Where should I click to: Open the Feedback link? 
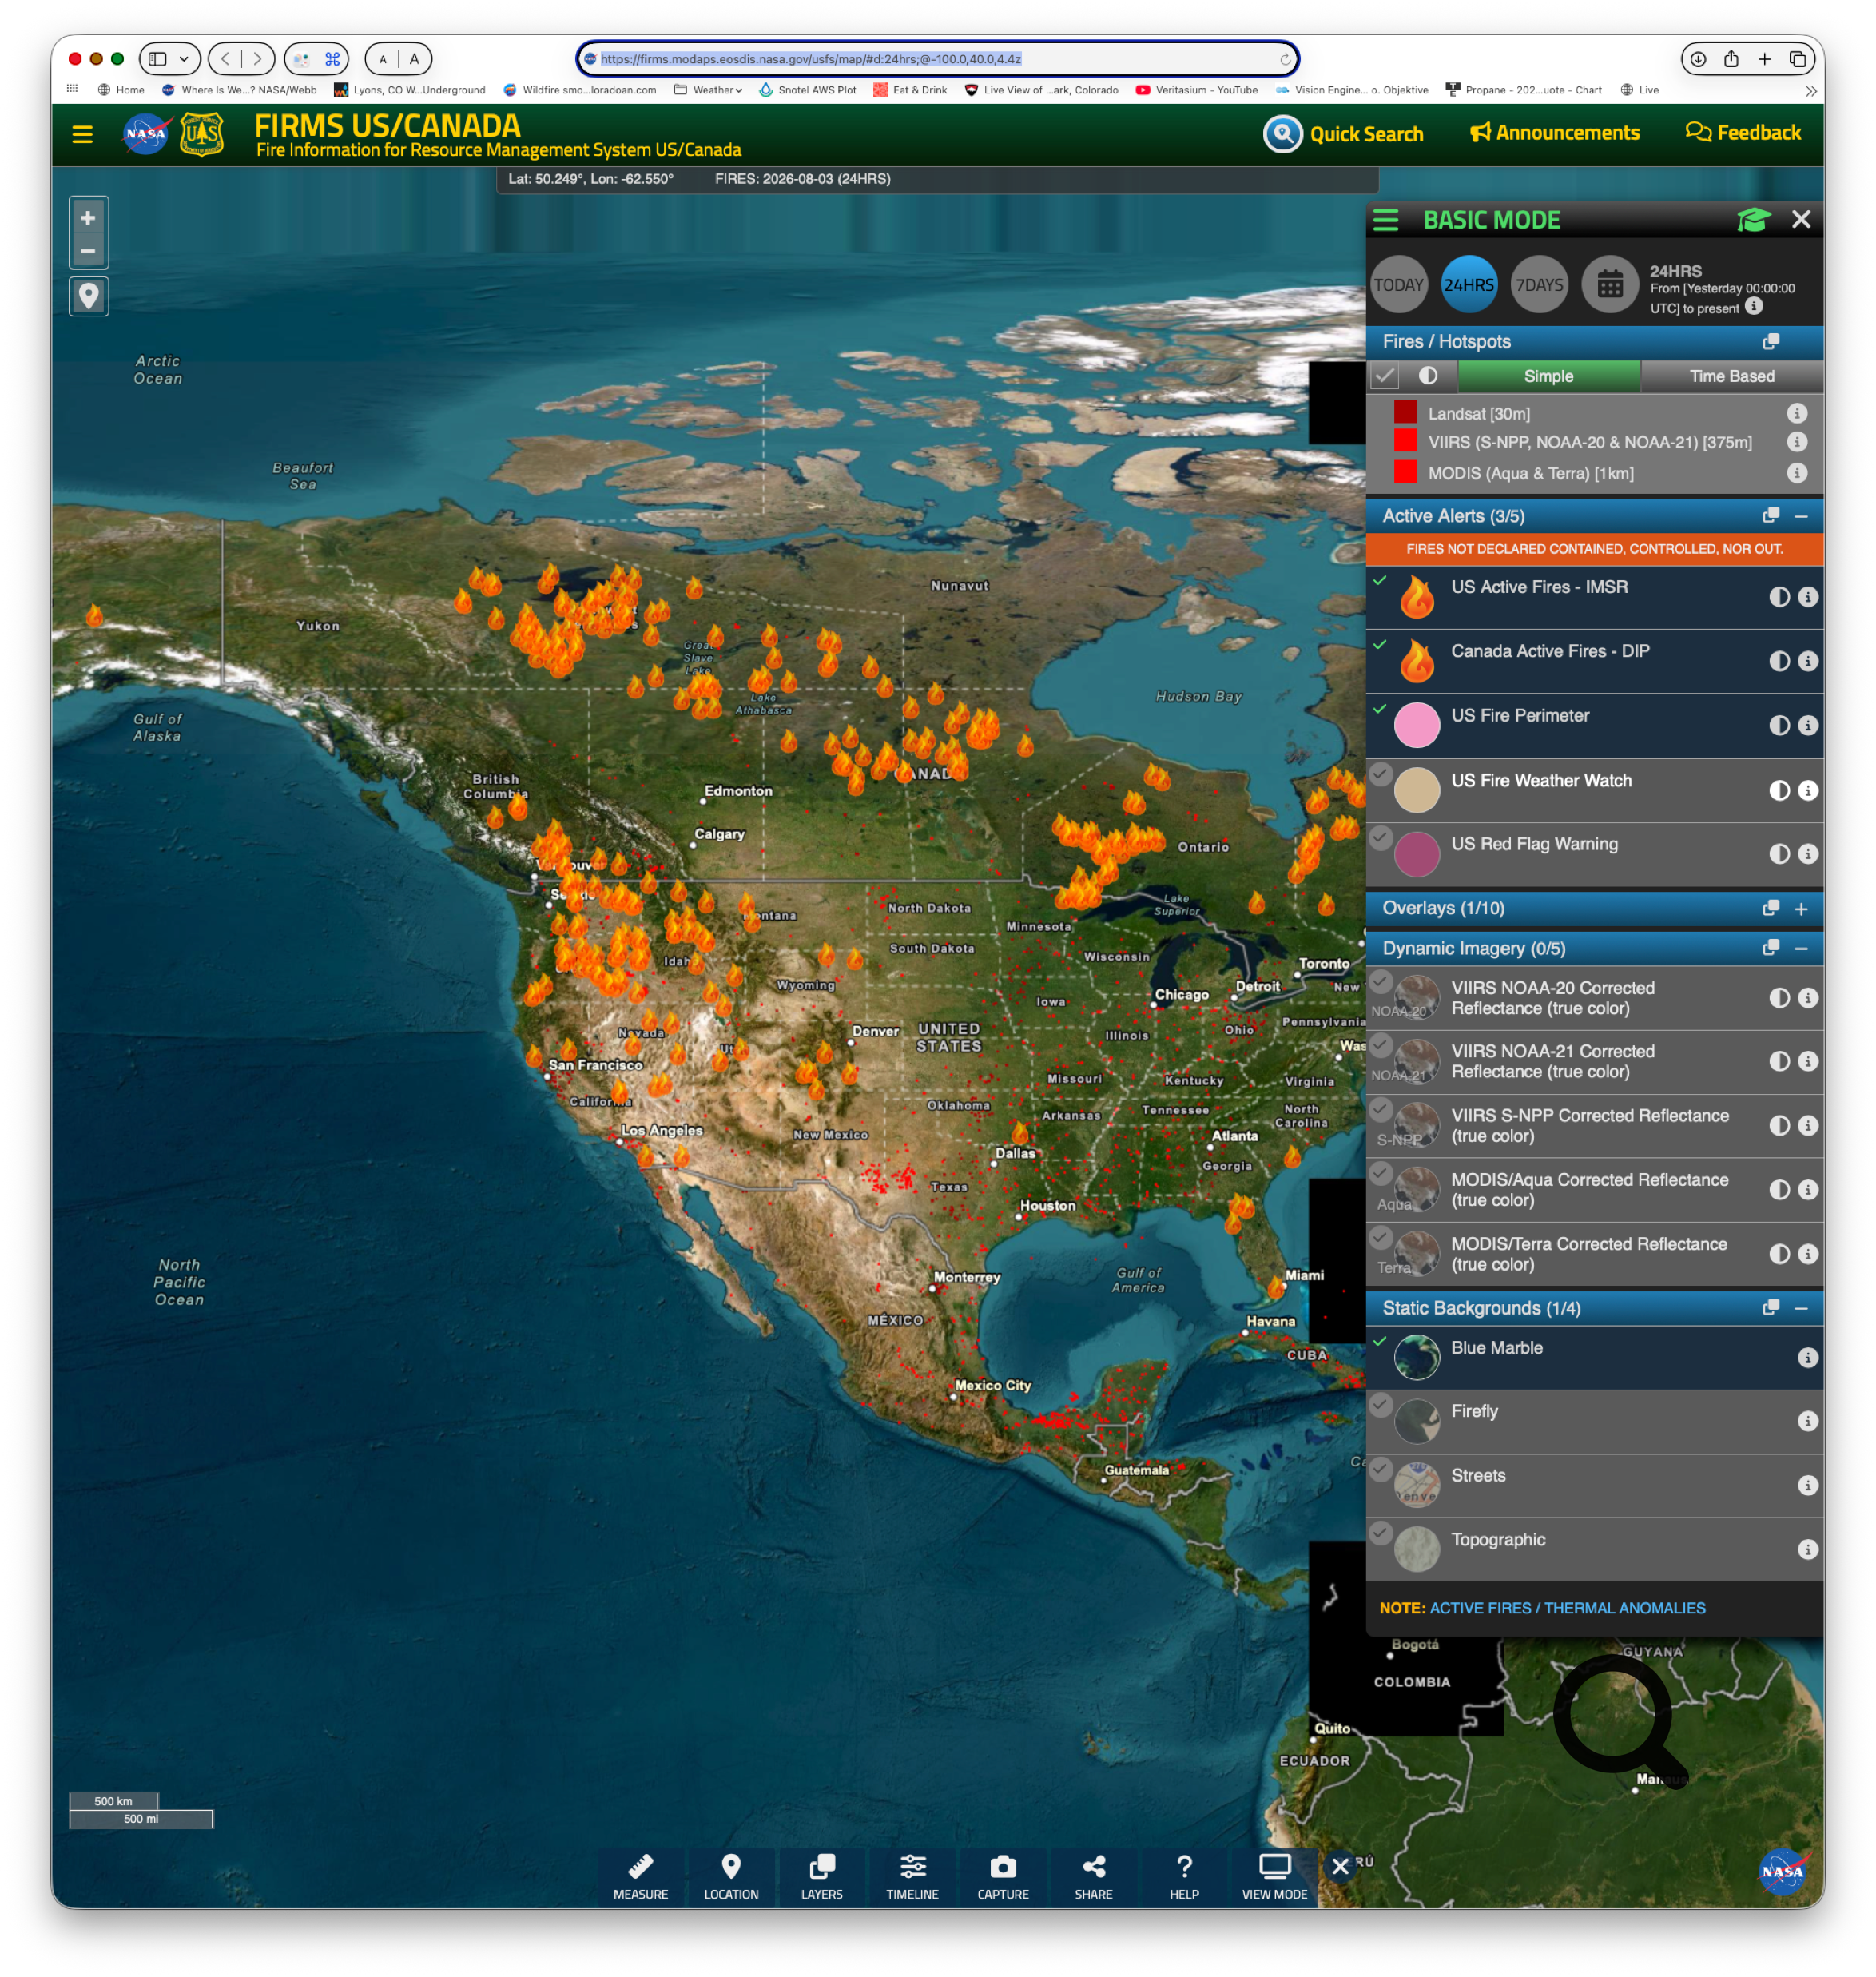(x=1743, y=133)
